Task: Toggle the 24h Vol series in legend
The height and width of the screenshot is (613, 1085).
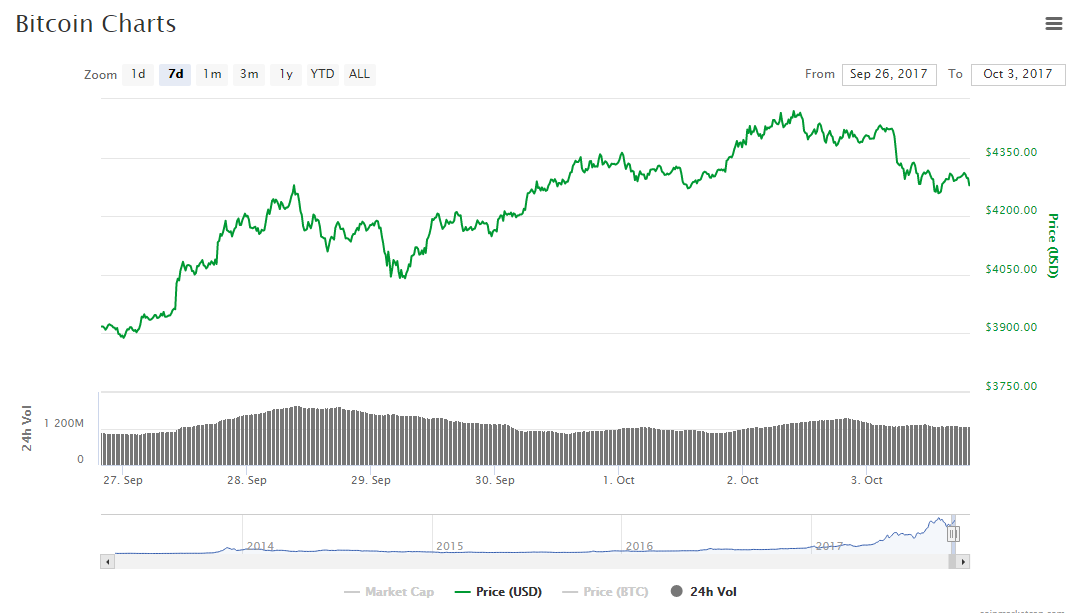Action: click(704, 592)
